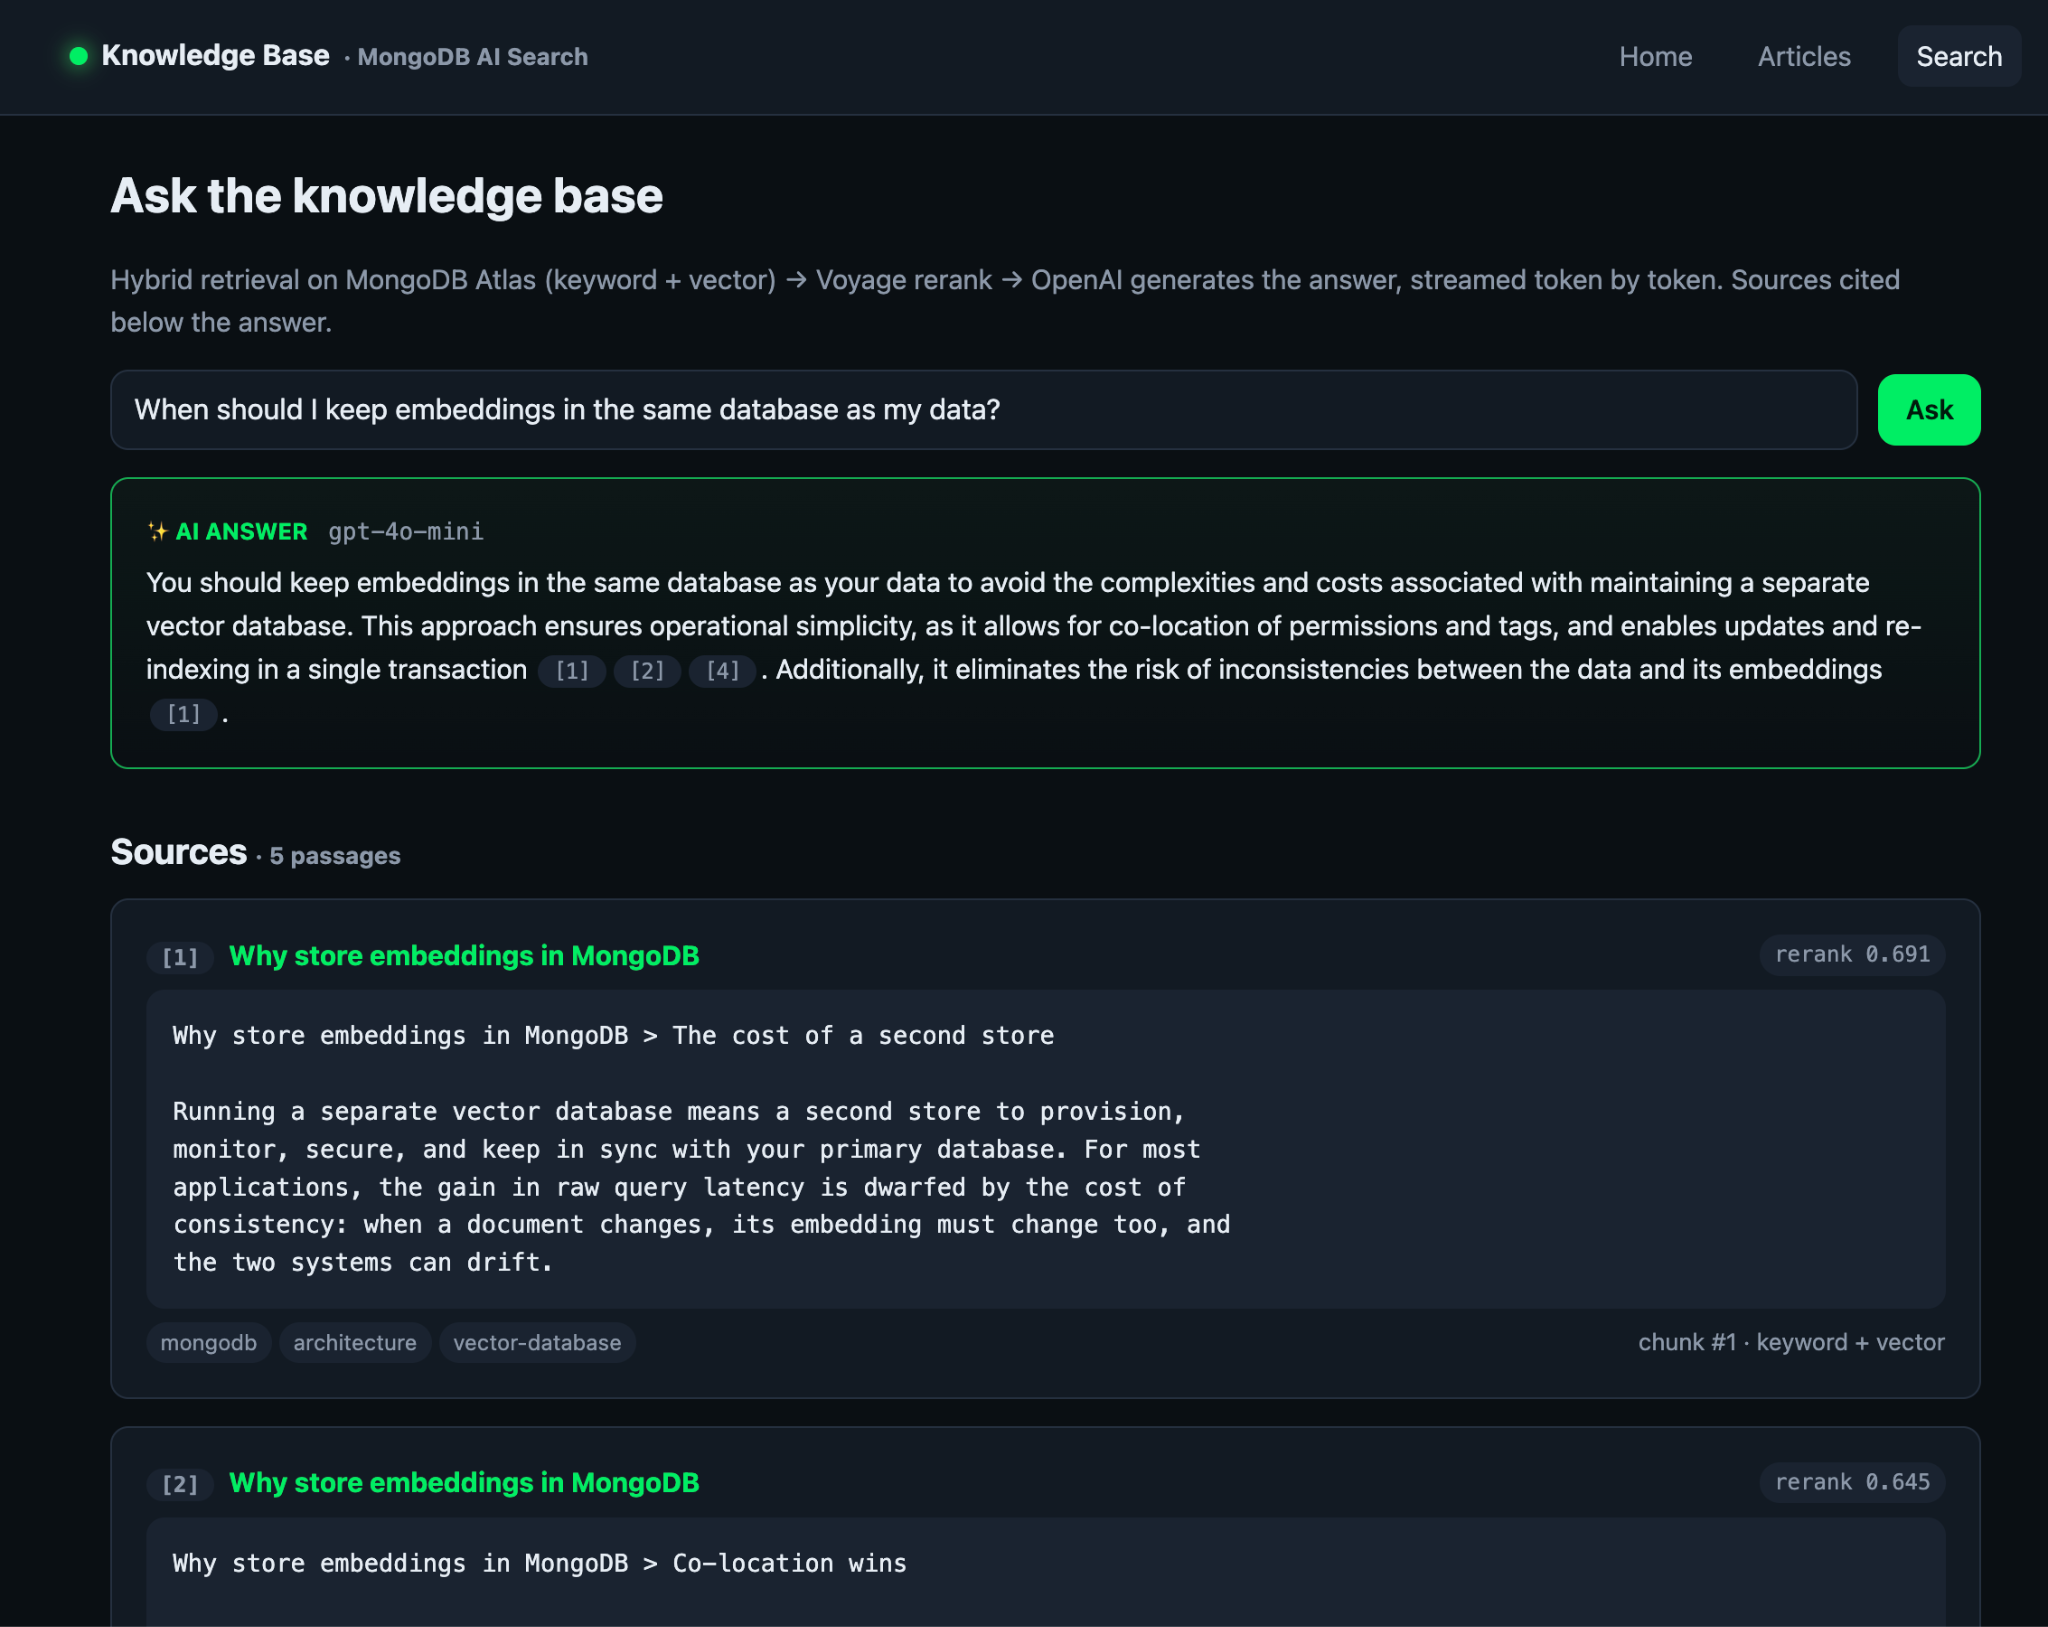Image resolution: width=2048 pixels, height=1627 pixels.
Task: Click the rerank 0.691 badge
Action: (1852, 954)
